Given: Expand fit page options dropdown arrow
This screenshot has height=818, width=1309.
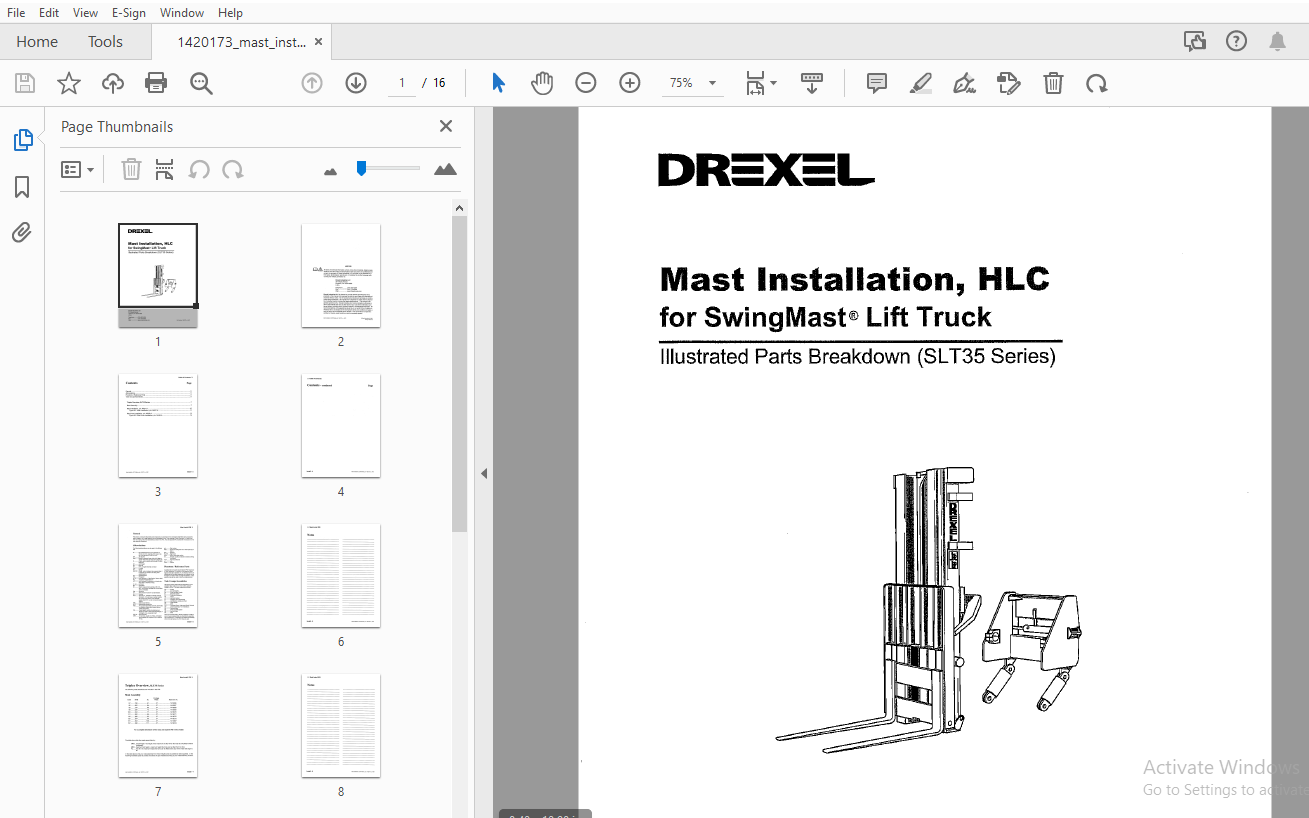Looking at the screenshot, I should click(773, 83).
